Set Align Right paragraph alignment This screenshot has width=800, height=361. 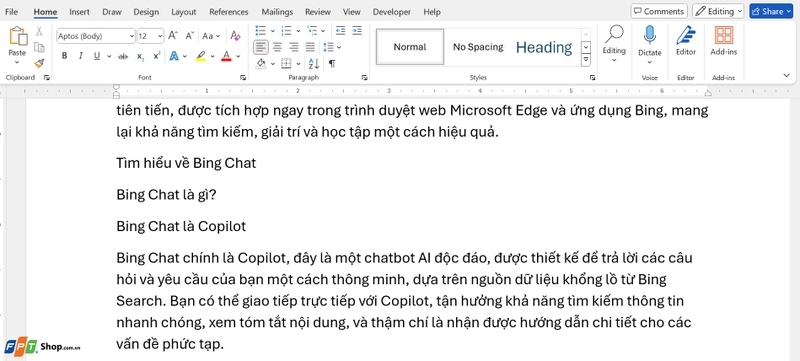click(x=293, y=47)
